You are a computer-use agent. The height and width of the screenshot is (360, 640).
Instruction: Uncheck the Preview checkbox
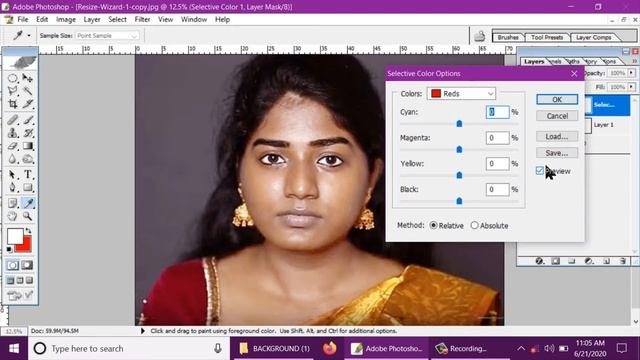pyautogui.click(x=540, y=171)
